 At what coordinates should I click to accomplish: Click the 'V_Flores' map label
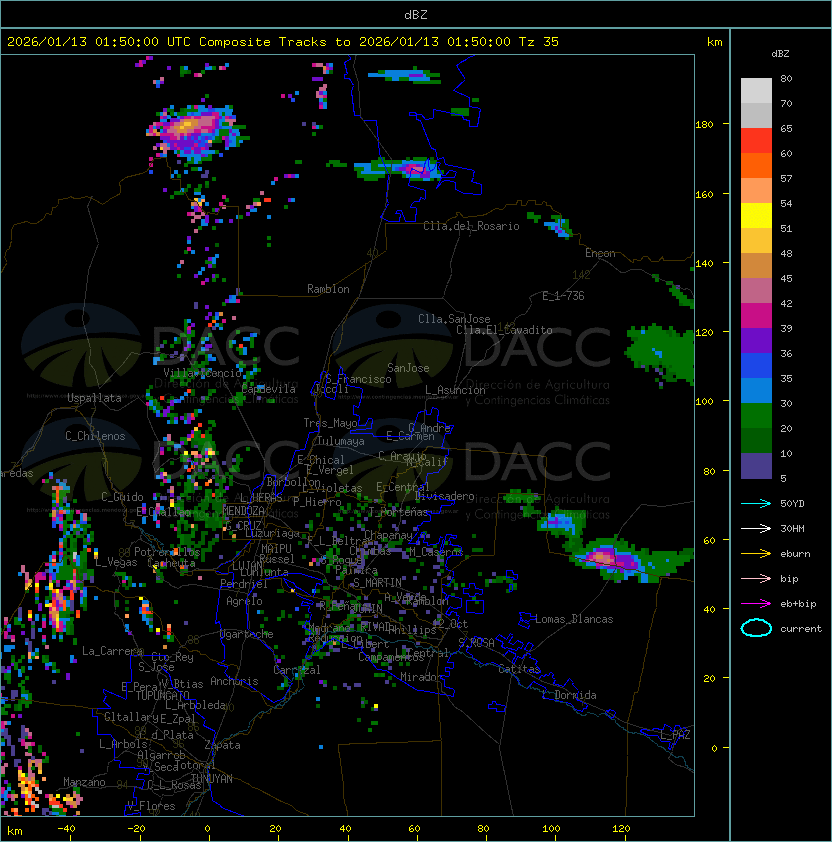[x=151, y=806]
